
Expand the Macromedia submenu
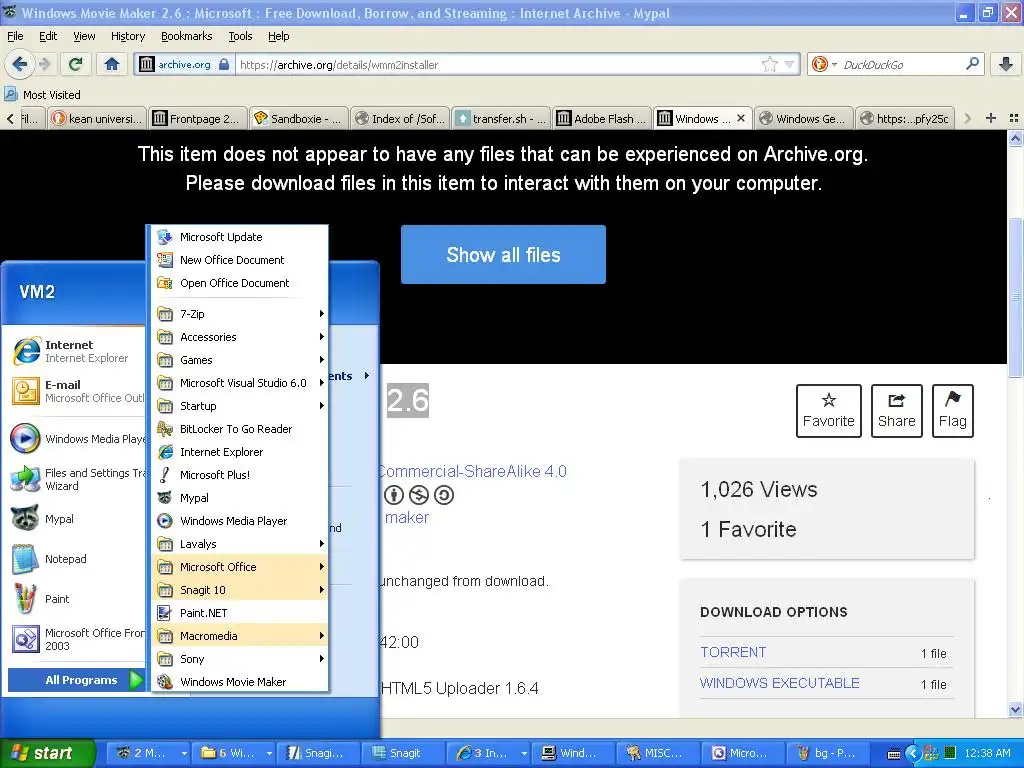point(240,635)
